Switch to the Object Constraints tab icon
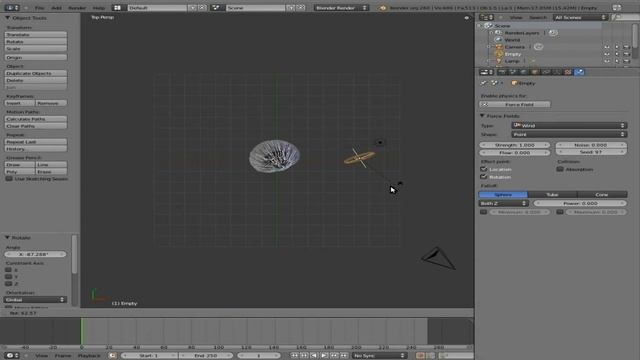This screenshot has height=360, width=640. [546, 72]
